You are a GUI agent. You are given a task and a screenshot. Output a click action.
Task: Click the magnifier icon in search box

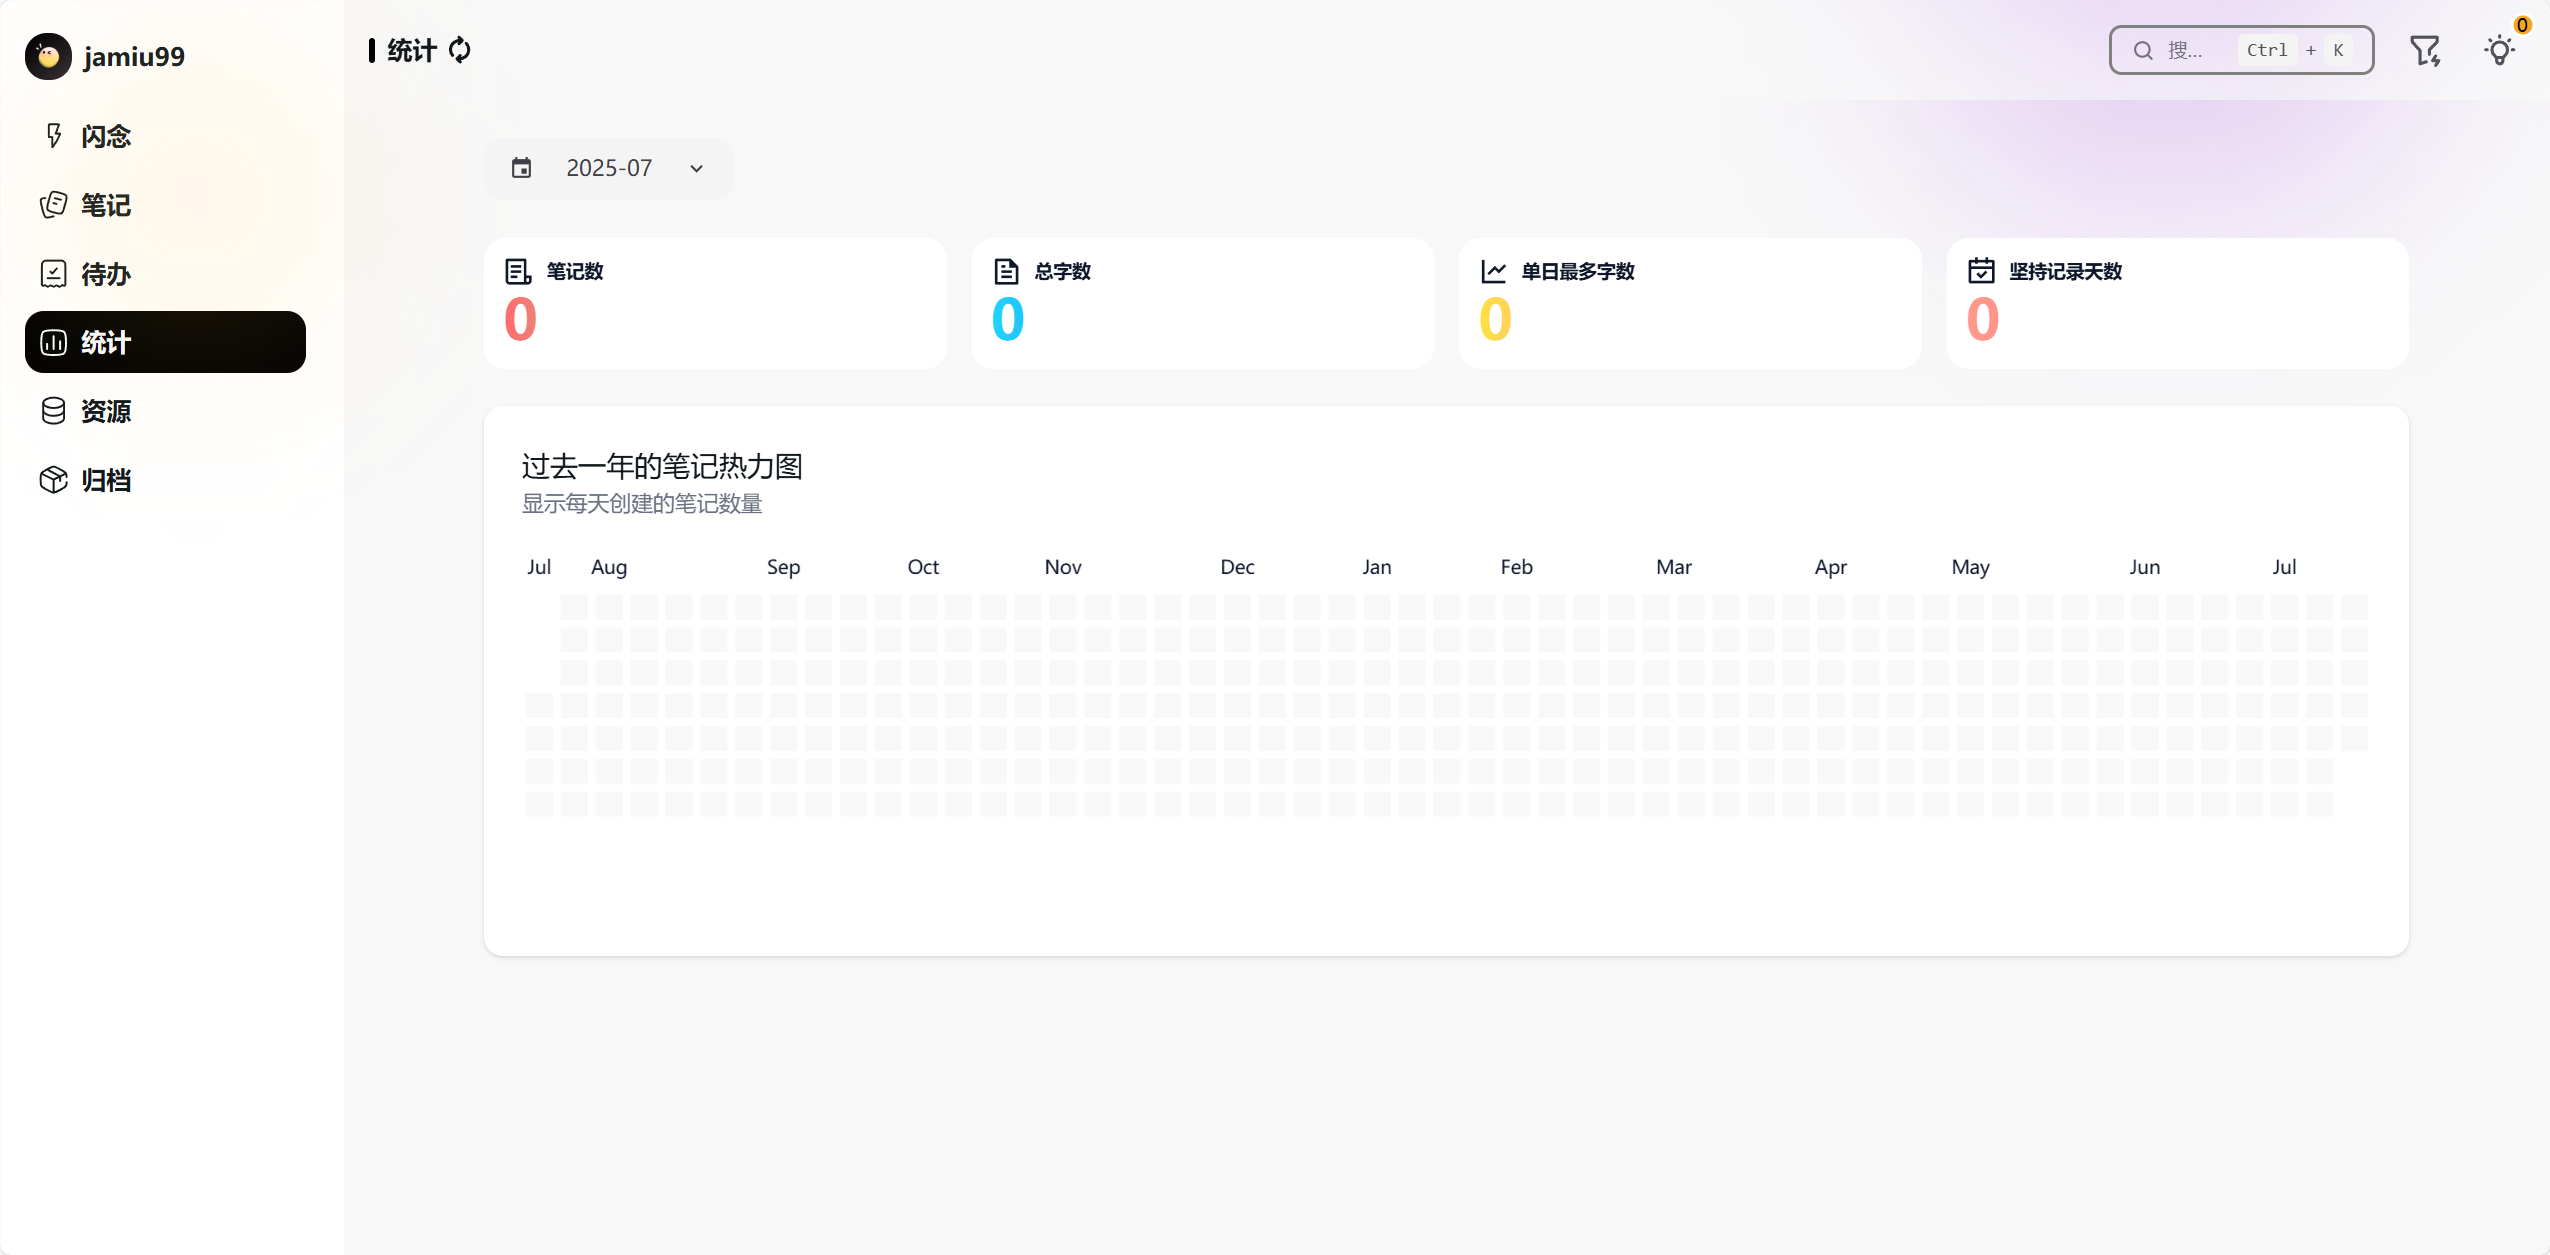[2143, 50]
